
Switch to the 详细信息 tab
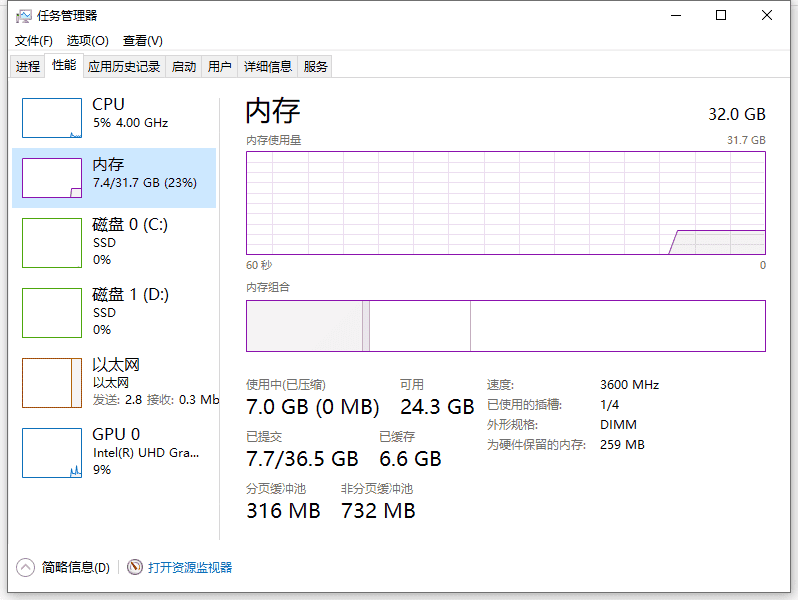click(x=268, y=67)
